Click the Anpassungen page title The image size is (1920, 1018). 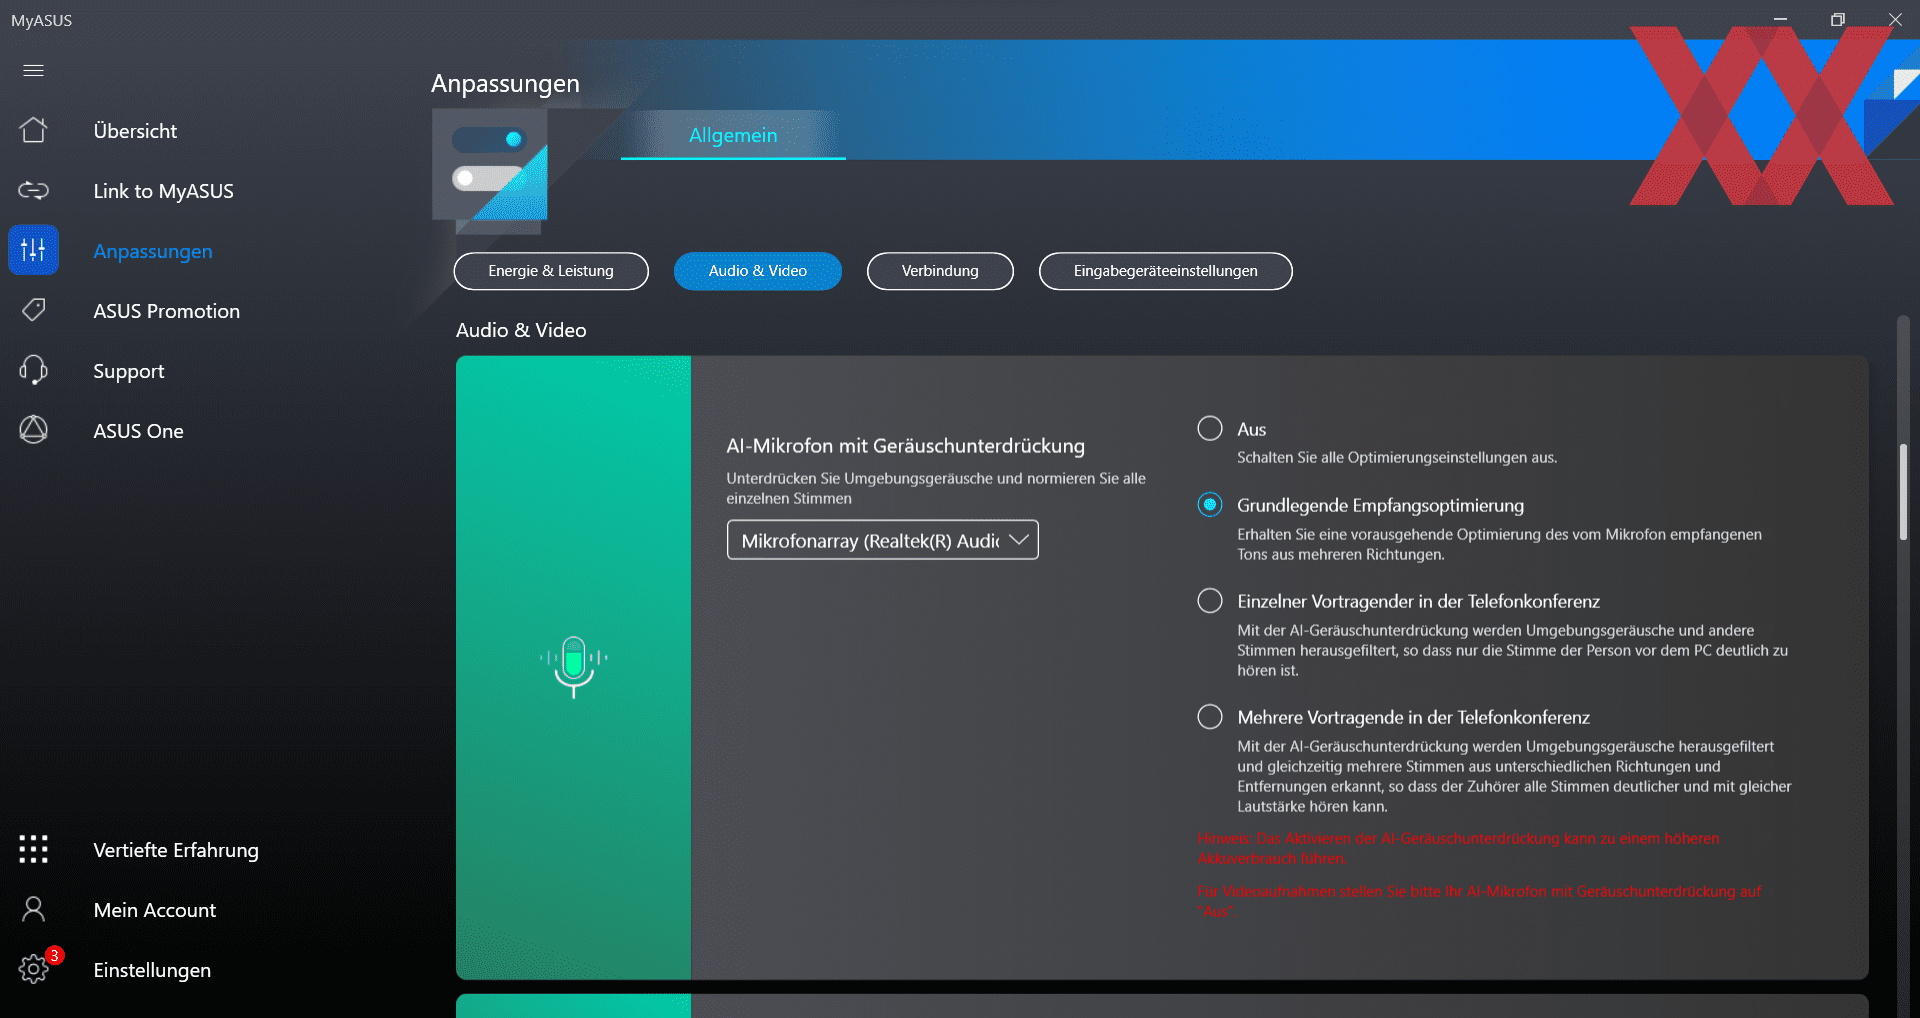tap(505, 84)
